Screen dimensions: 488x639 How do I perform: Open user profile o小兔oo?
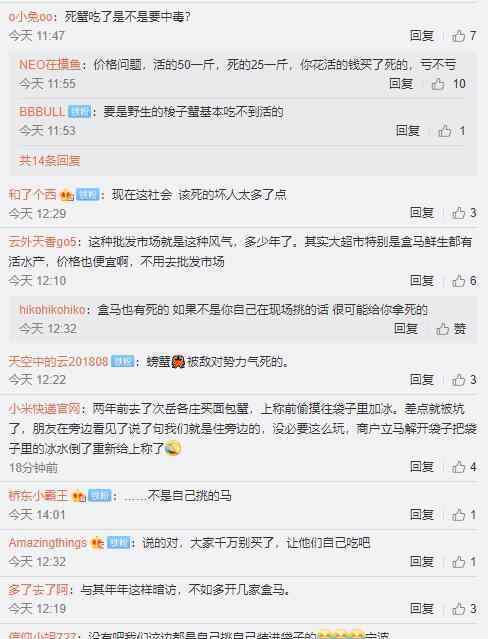pos(31,17)
